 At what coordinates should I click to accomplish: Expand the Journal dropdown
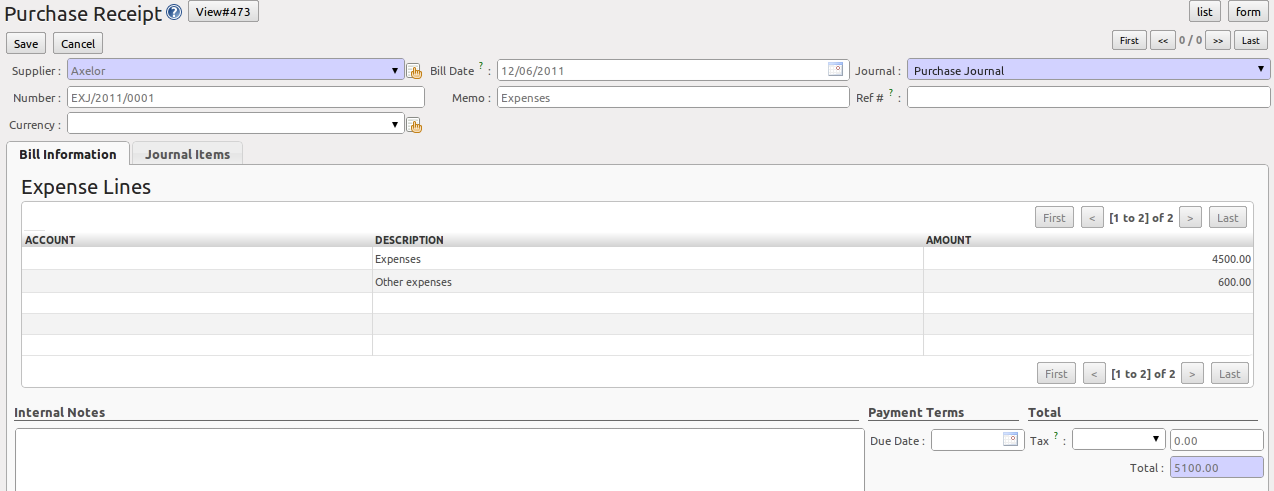(x=1261, y=70)
